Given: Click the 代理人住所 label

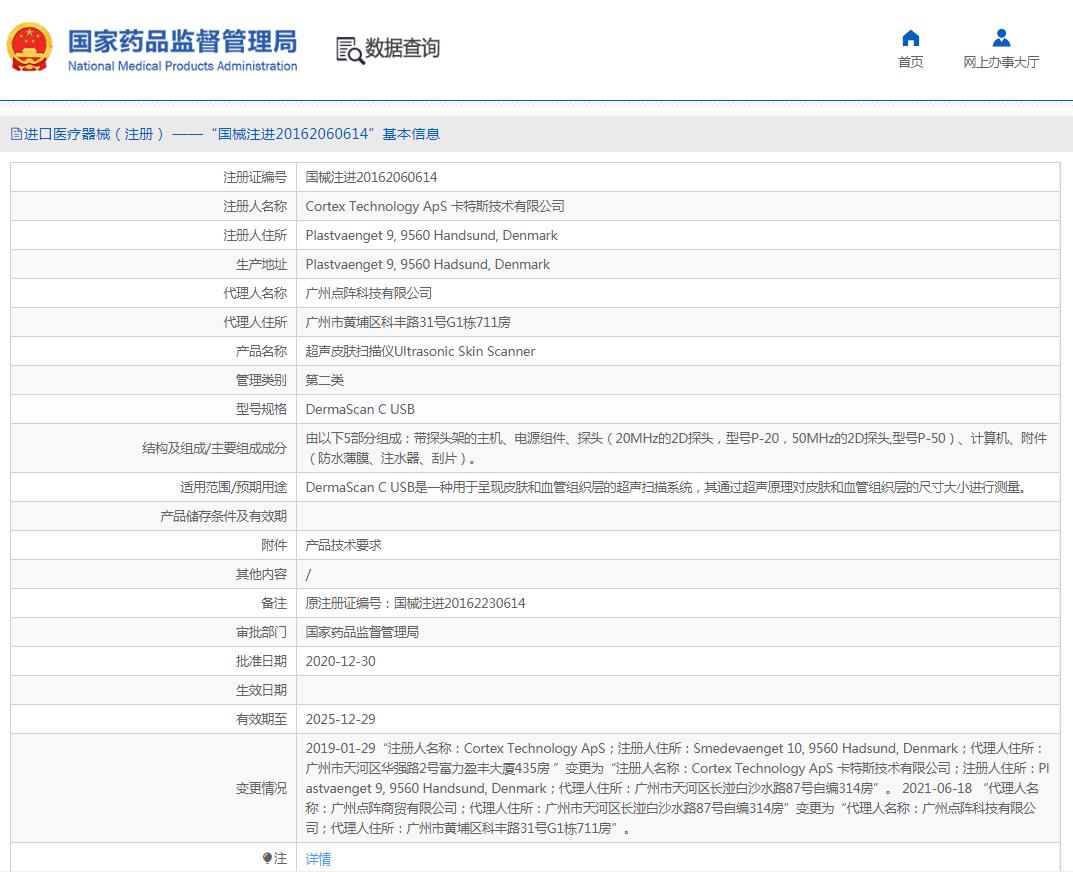Looking at the screenshot, I should tap(255, 322).
